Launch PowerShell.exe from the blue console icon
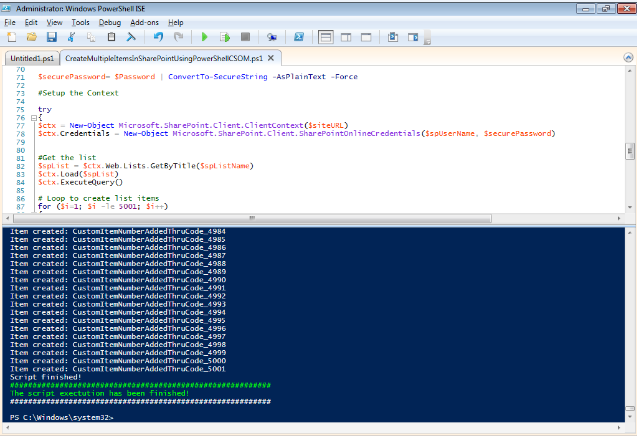 [x=299, y=37]
